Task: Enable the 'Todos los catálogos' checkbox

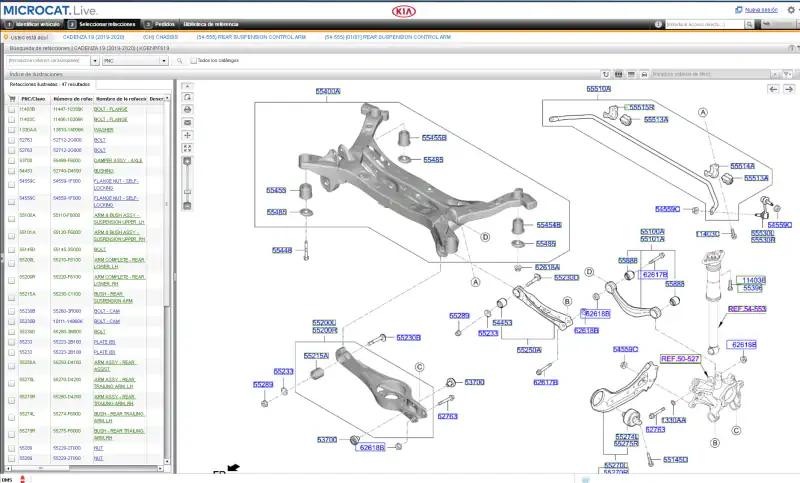Action: 193,61
